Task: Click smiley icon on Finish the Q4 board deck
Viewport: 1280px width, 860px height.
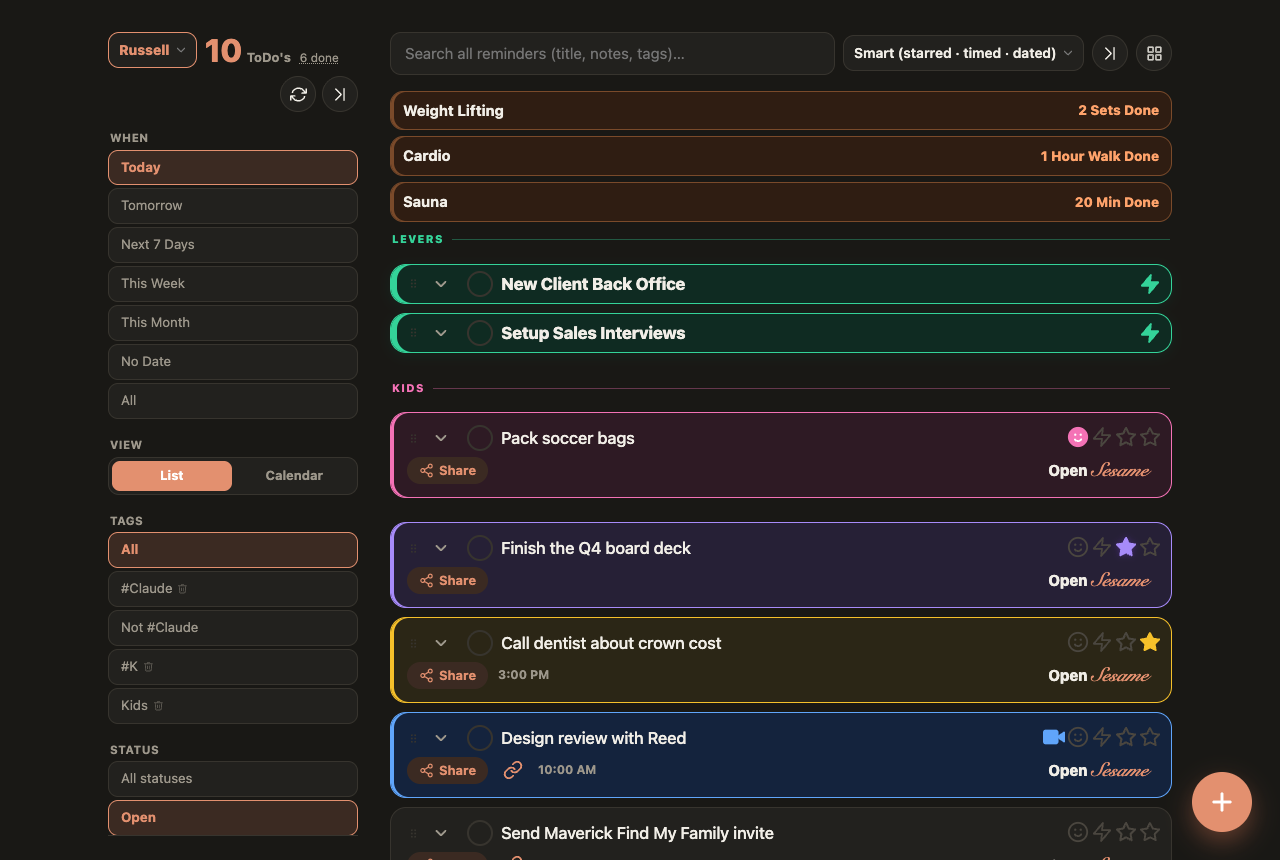Action: click(x=1078, y=547)
